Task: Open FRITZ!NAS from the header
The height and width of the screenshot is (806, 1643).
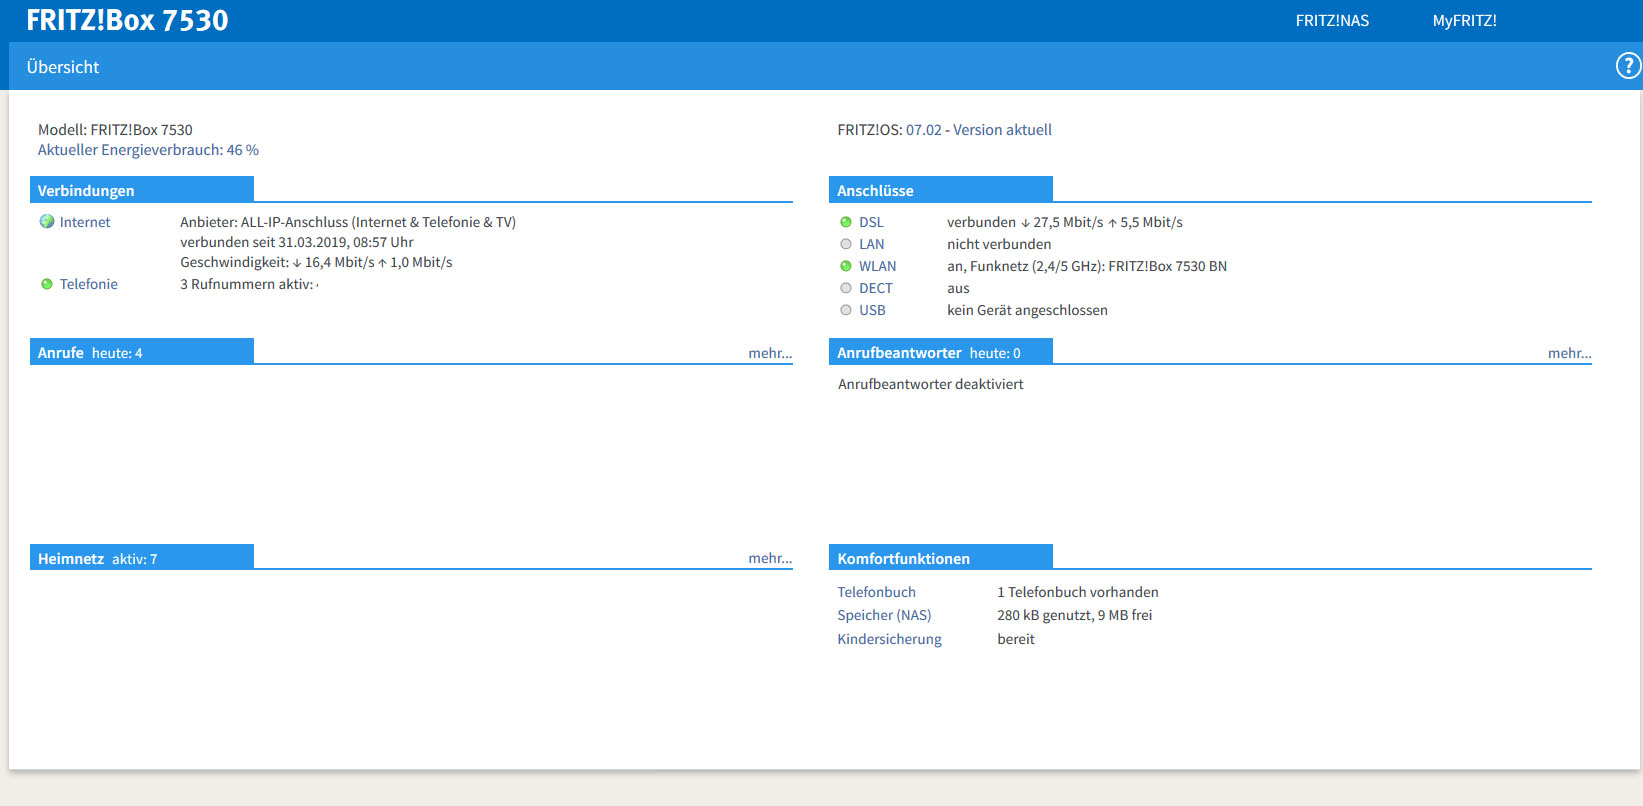Action: (x=1332, y=21)
